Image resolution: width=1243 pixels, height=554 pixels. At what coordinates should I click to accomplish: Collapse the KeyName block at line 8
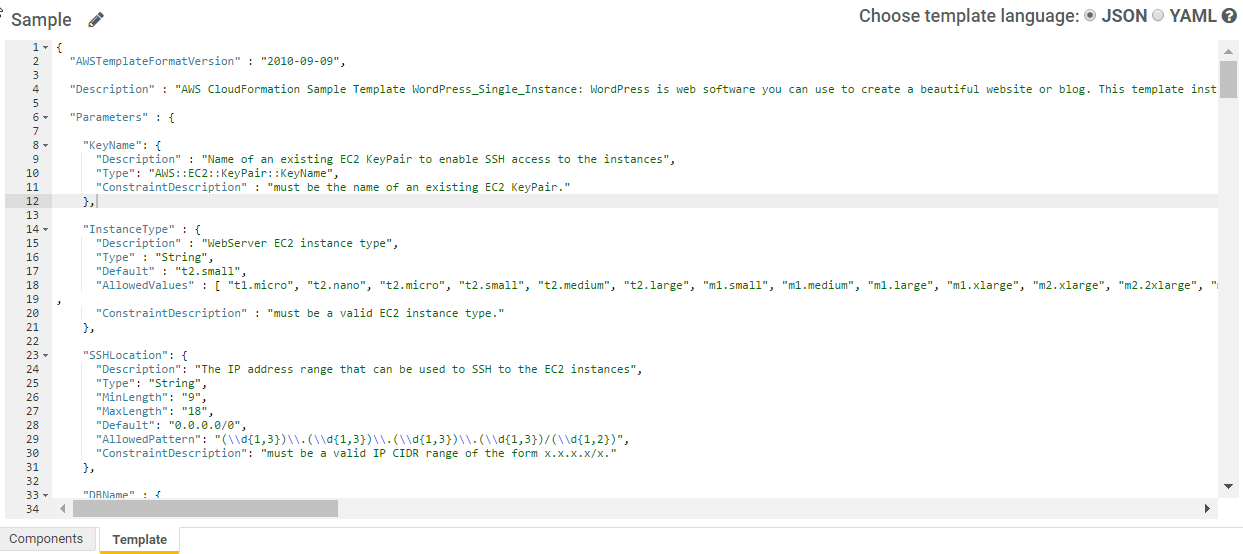point(46,145)
